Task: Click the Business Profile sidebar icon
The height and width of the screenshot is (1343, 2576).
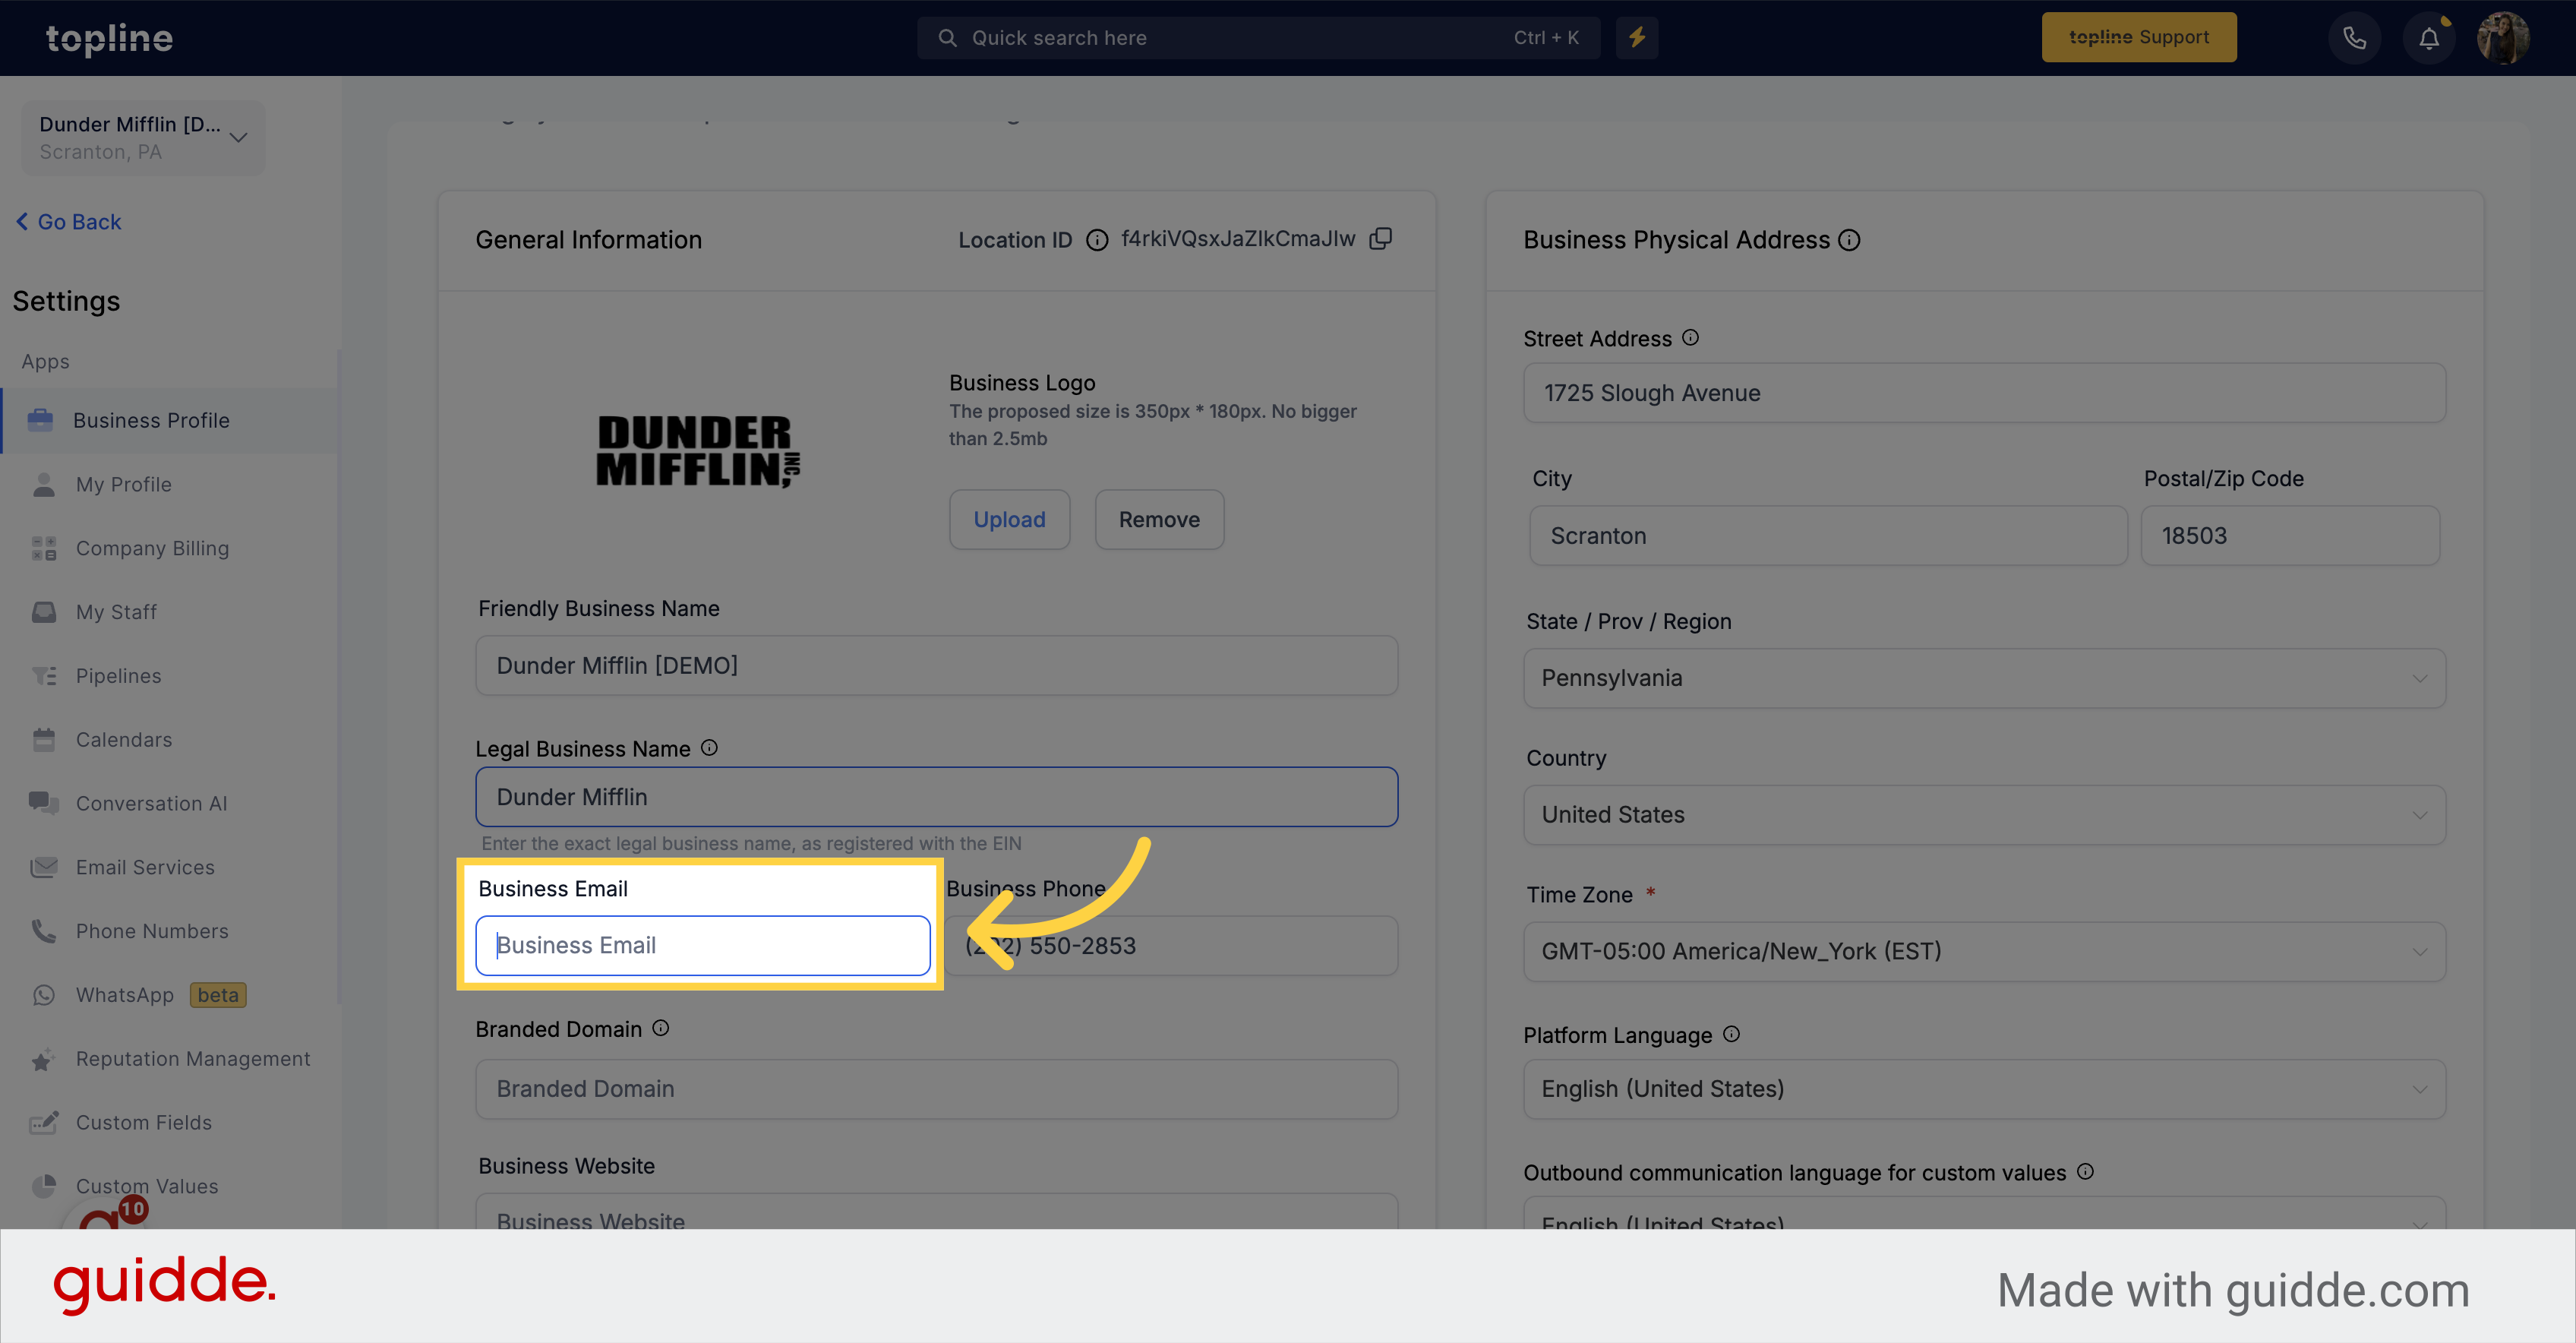Action: point(43,419)
